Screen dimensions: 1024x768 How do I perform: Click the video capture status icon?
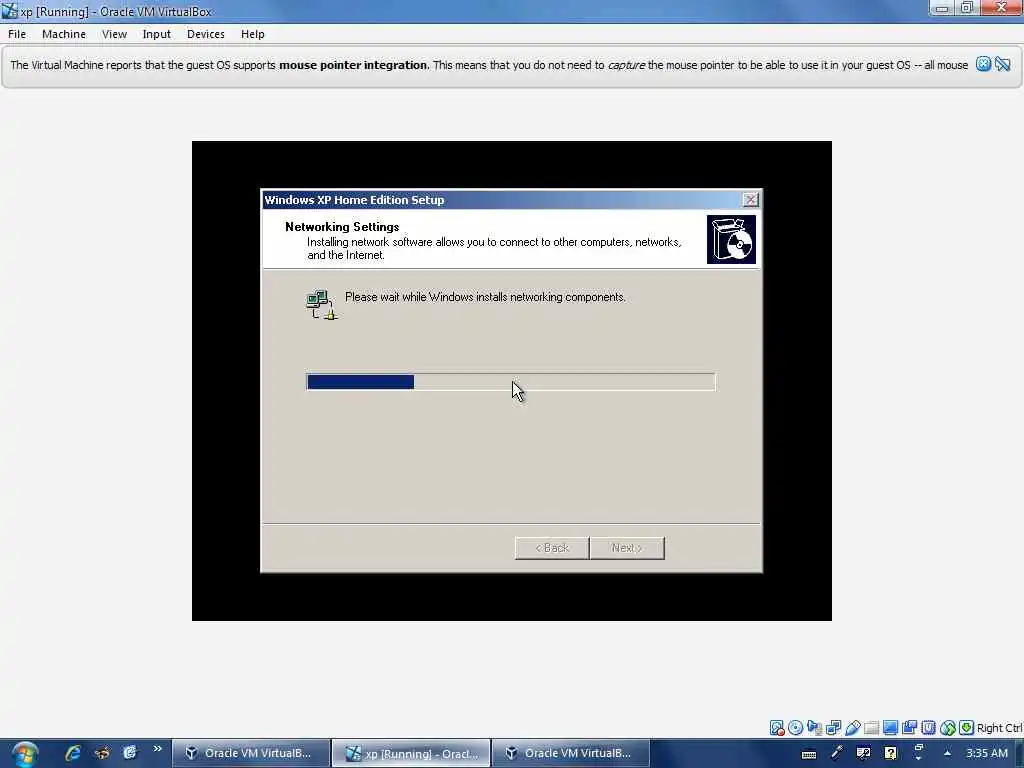pos(909,728)
